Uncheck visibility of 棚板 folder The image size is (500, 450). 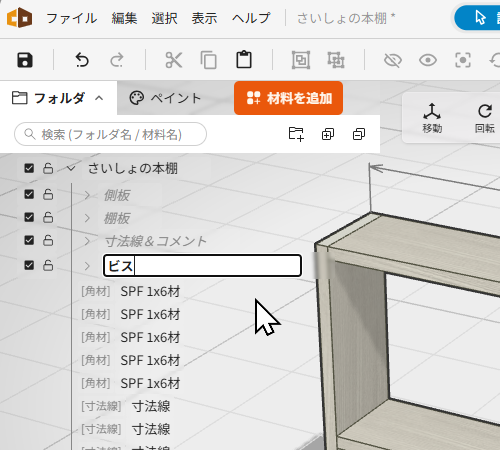[x=29, y=217]
